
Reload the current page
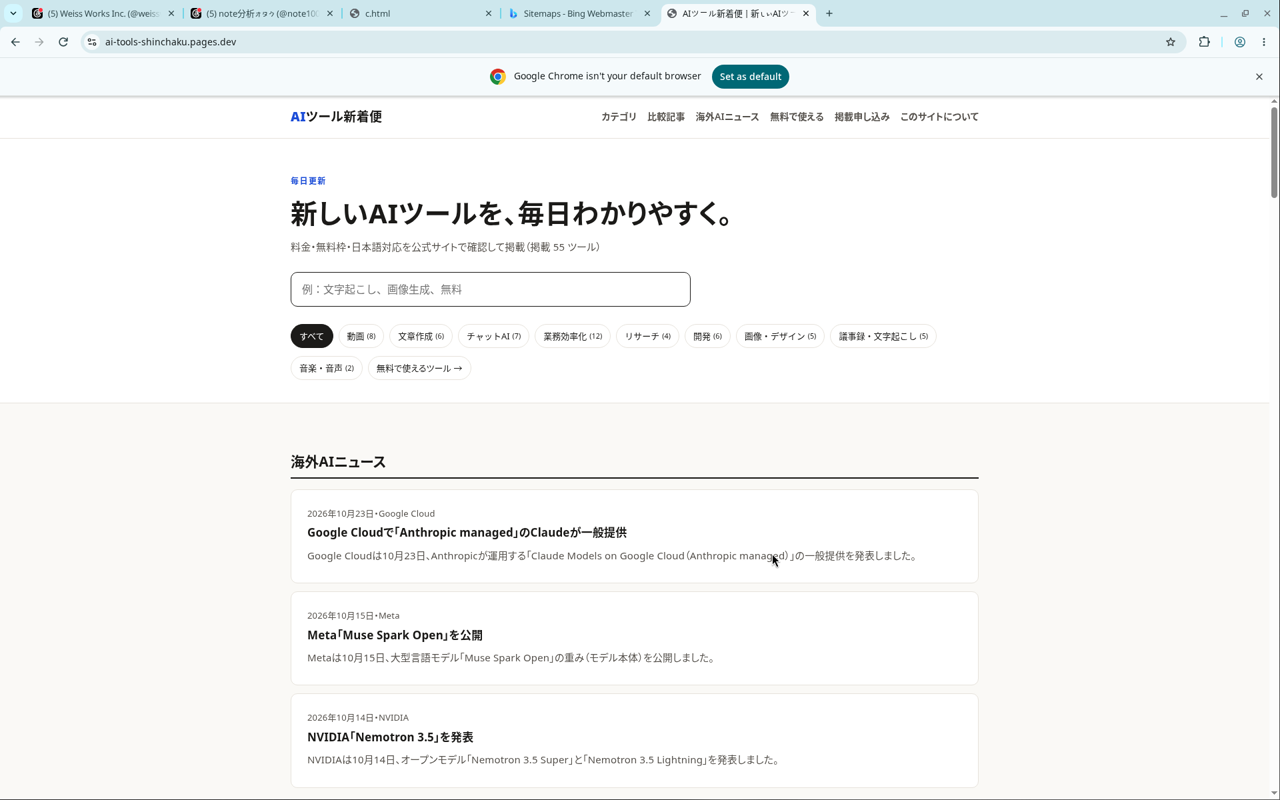click(63, 42)
